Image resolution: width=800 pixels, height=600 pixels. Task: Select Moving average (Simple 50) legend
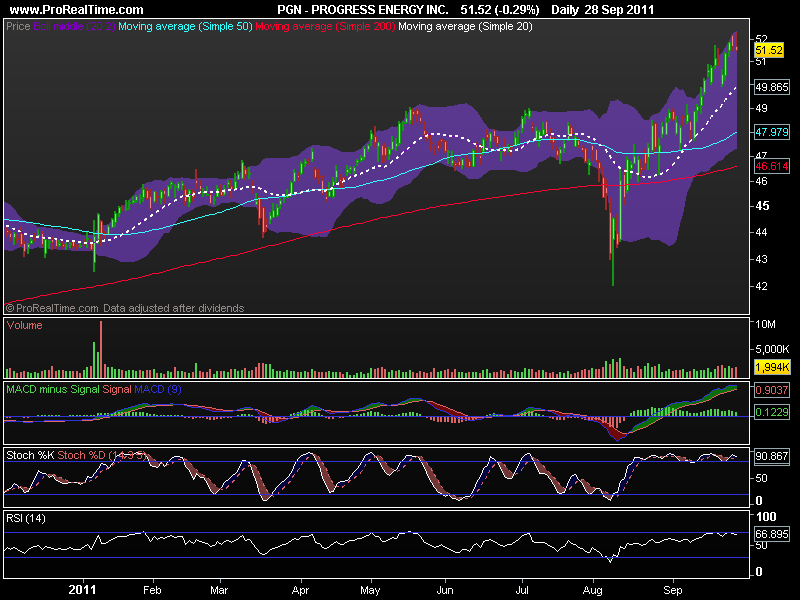pyautogui.click(x=185, y=26)
